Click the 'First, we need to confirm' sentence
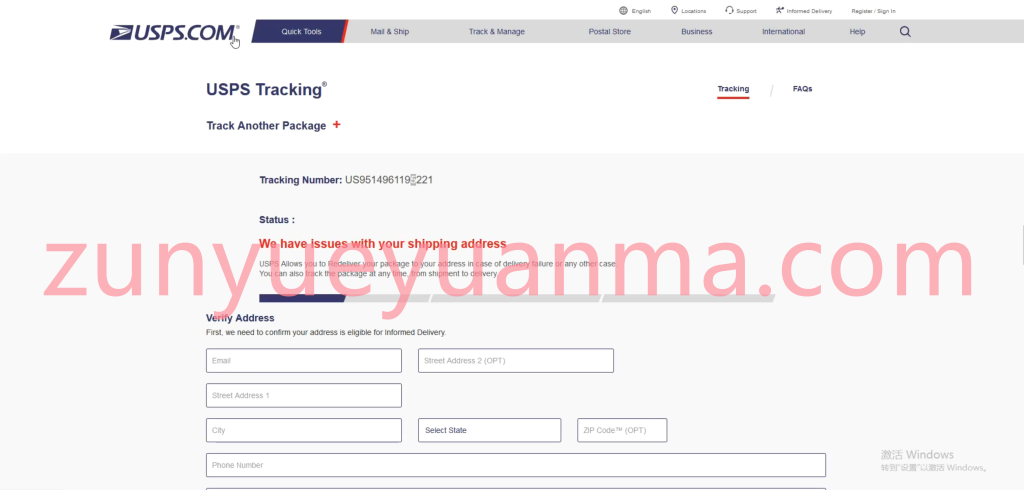This screenshot has height=490, width=1024. coord(326,333)
